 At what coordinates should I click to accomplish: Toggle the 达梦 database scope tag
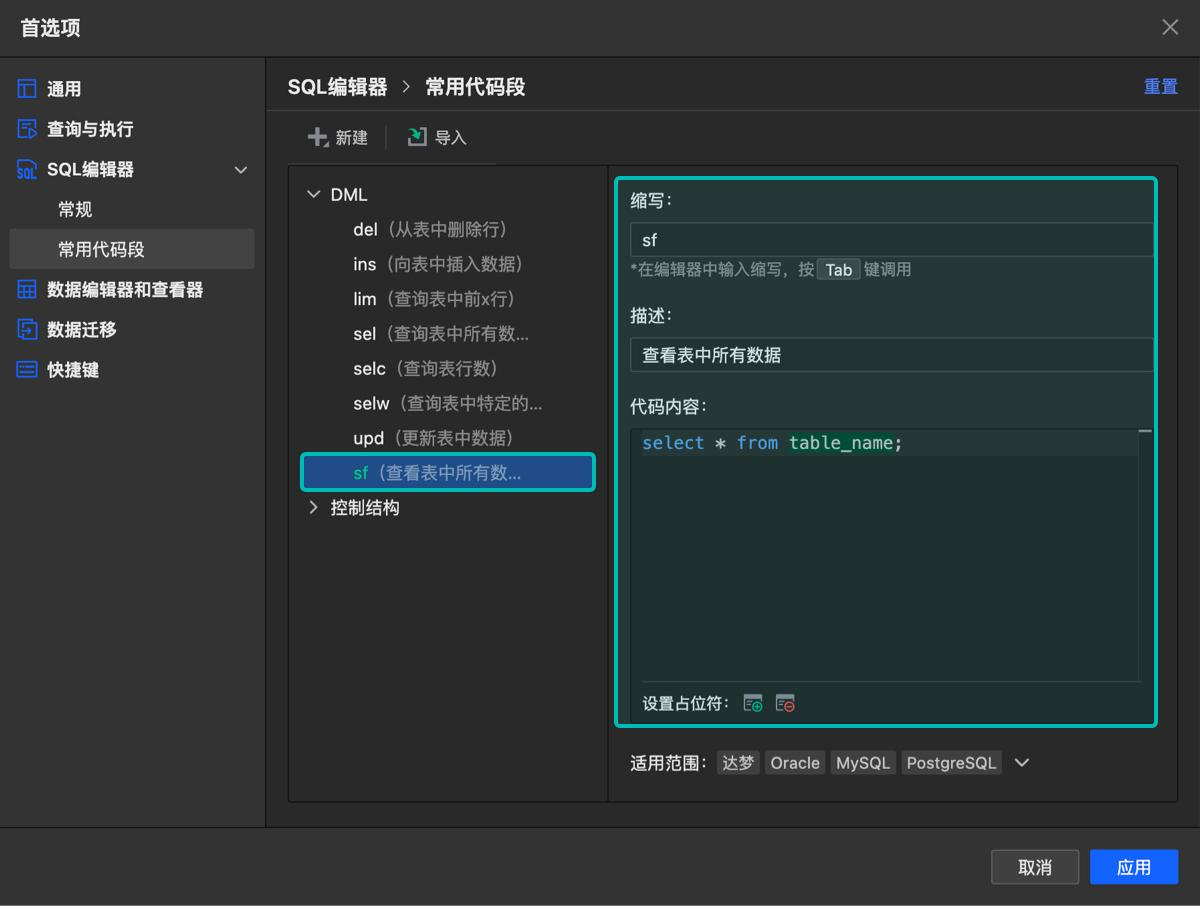coord(738,762)
